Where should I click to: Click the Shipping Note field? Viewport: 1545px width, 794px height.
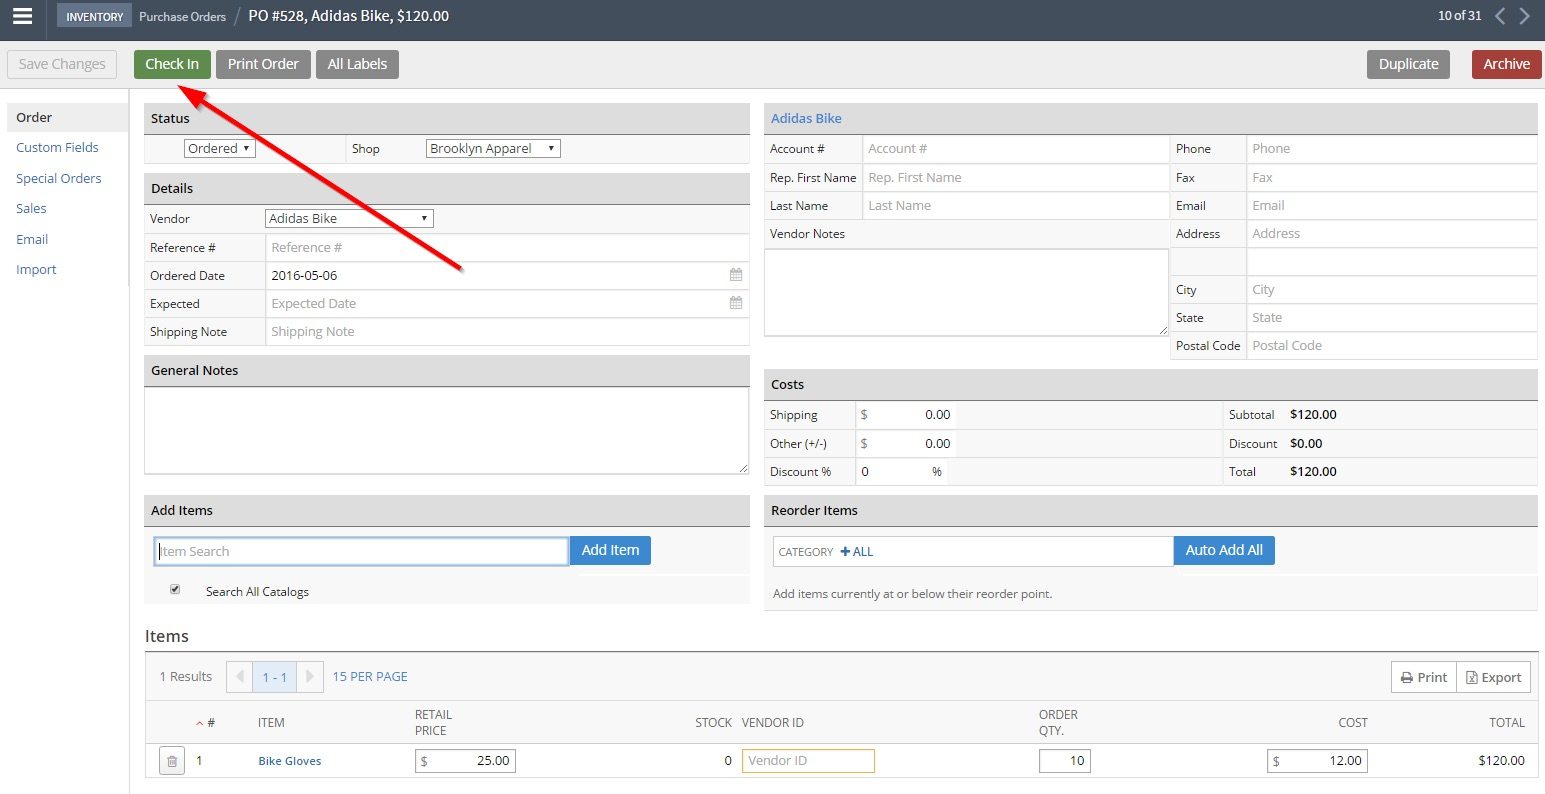pos(507,331)
